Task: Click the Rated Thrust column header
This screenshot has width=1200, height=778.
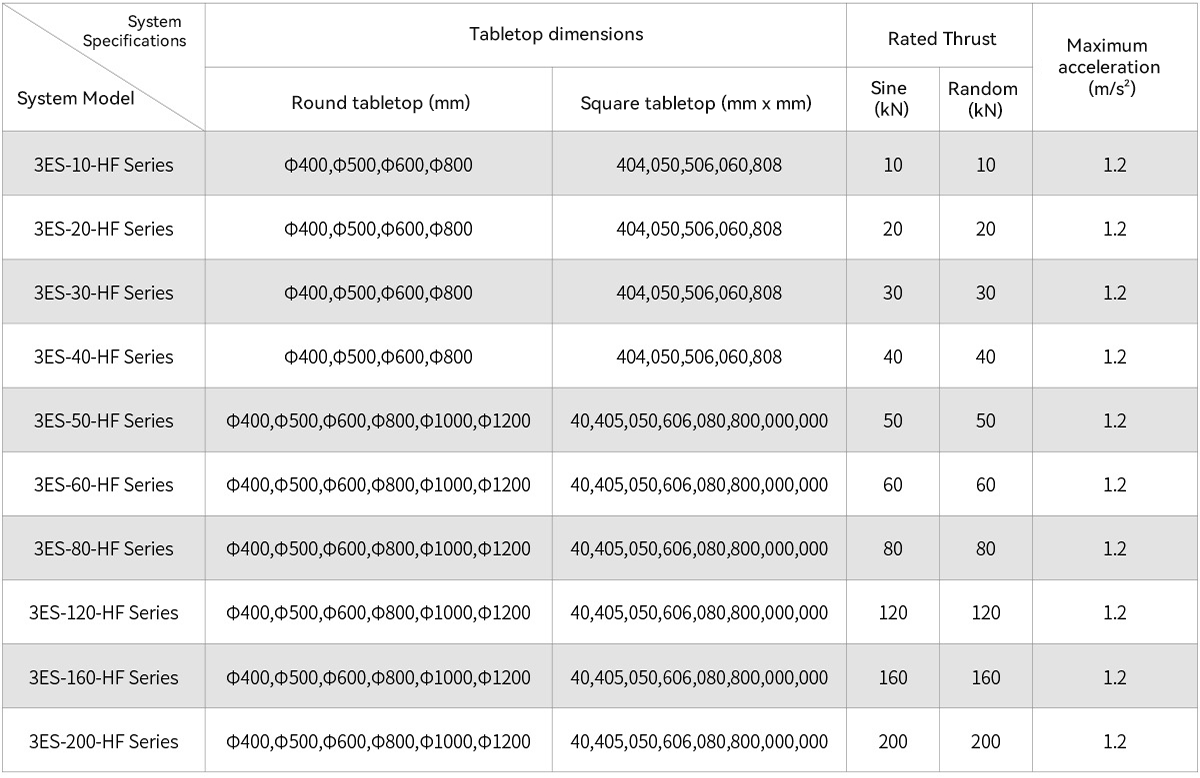Action: [x=939, y=39]
